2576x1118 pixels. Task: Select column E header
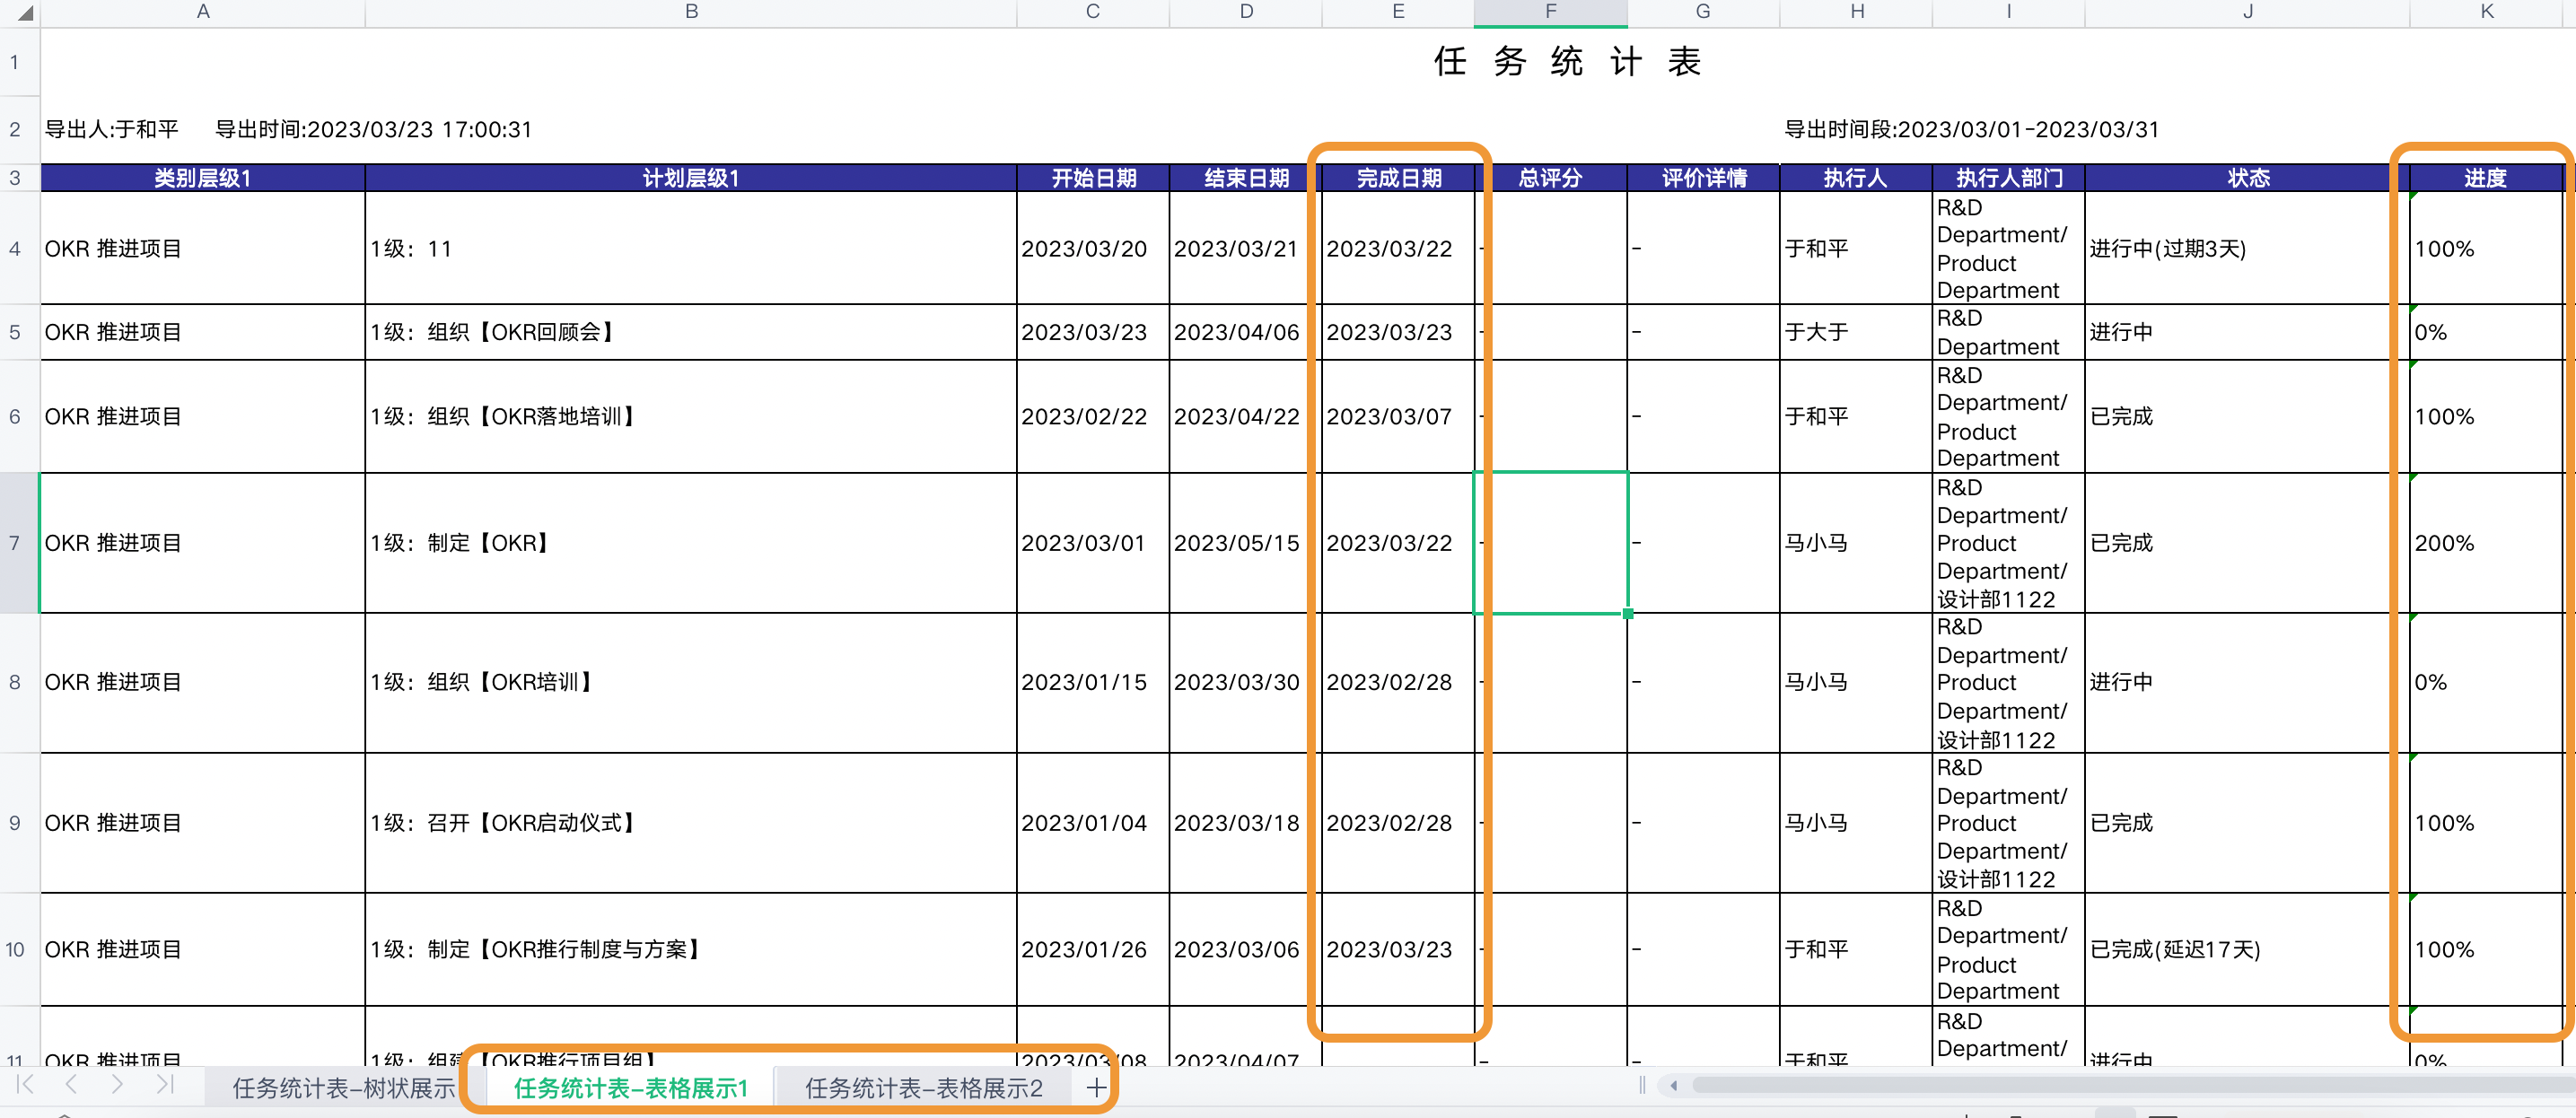(1398, 12)
